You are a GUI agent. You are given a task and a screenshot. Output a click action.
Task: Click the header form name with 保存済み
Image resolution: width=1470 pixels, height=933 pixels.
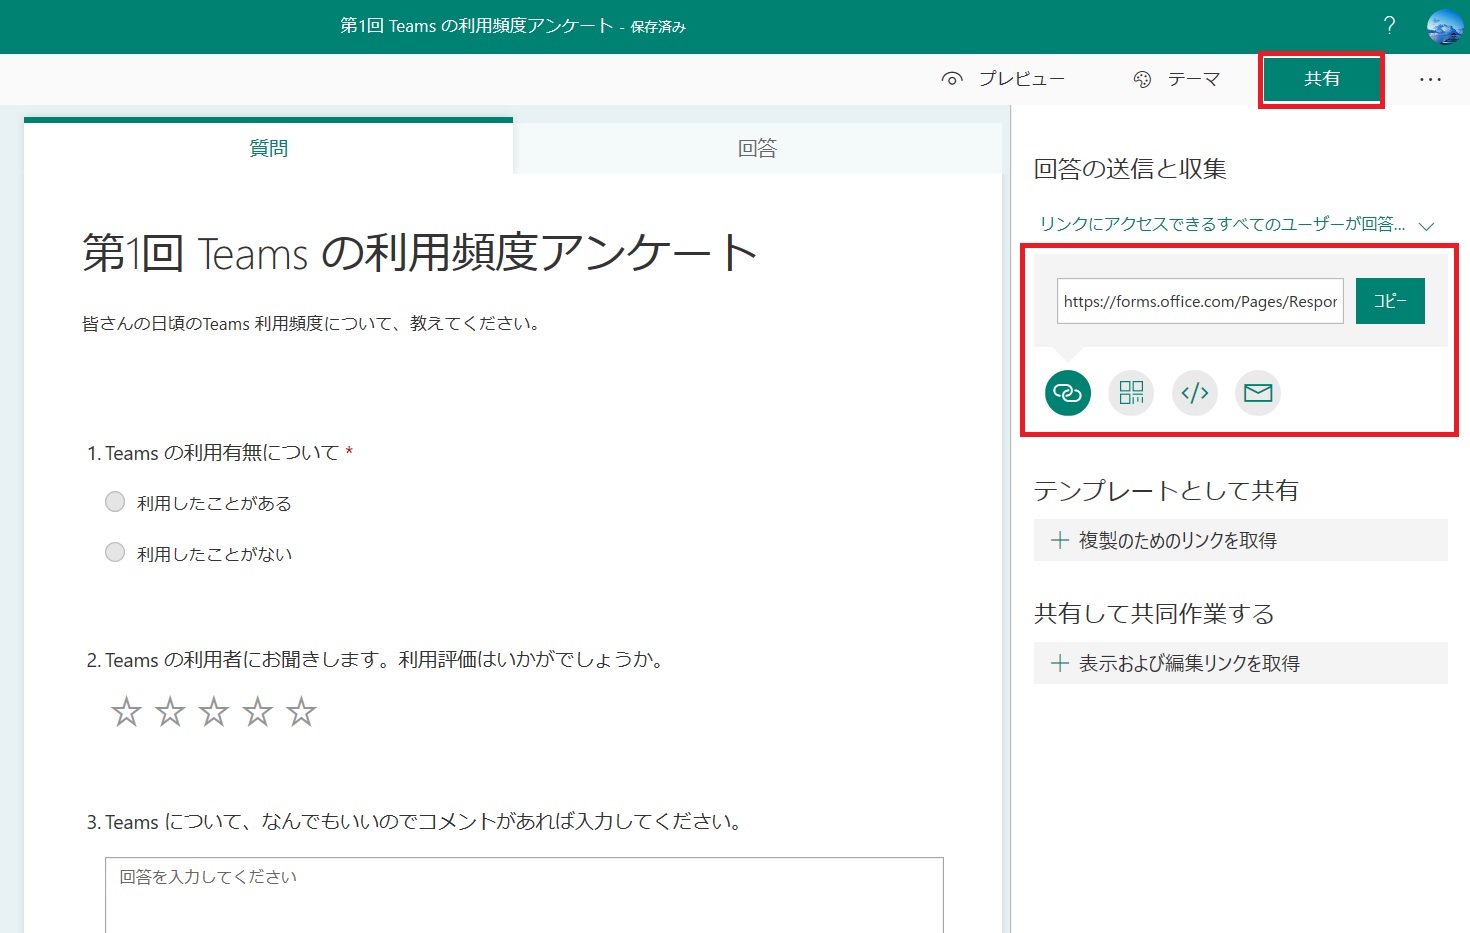pos(513,26)
